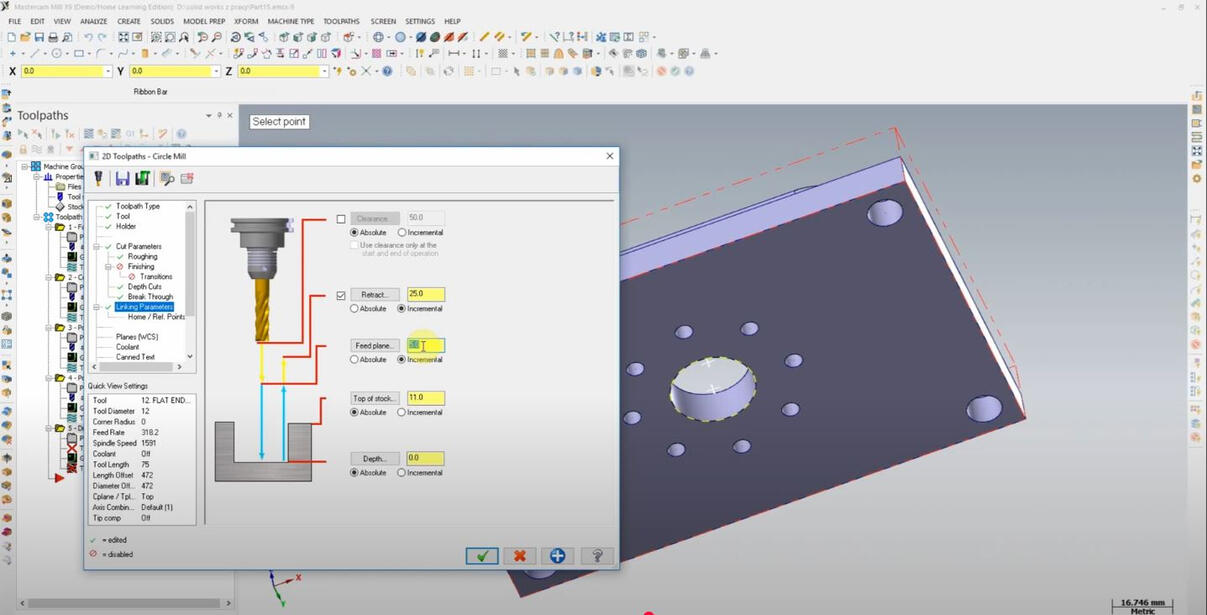Cancel the dialog with red X button
The image size is (1207, 615).
click(520, 556)
